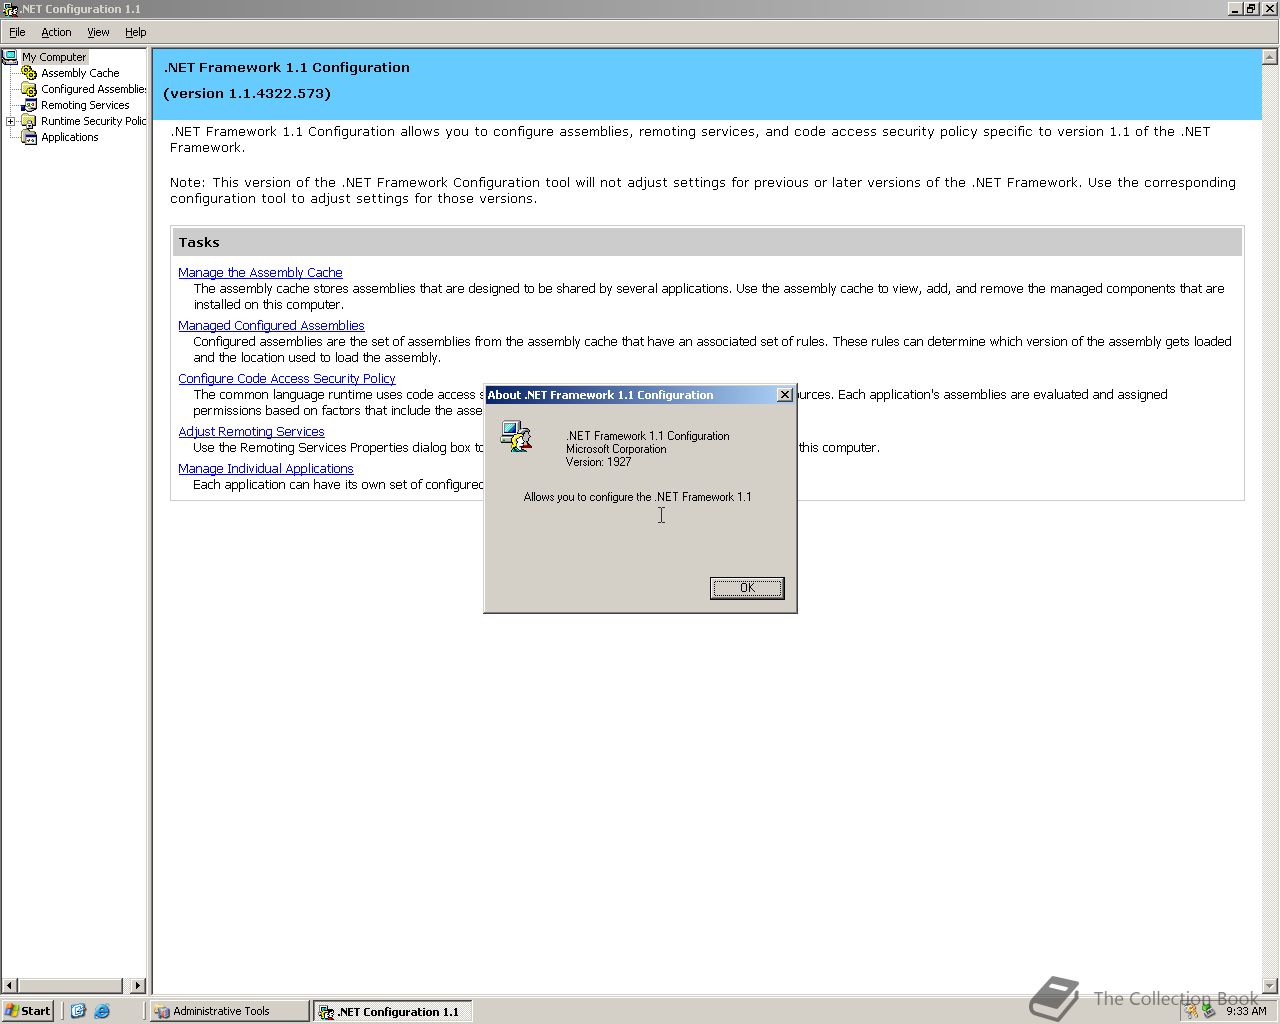Screen dimensions: 1280x1024
Task: Open the Managed Configured Assemblies link
Action: point(271,325)
